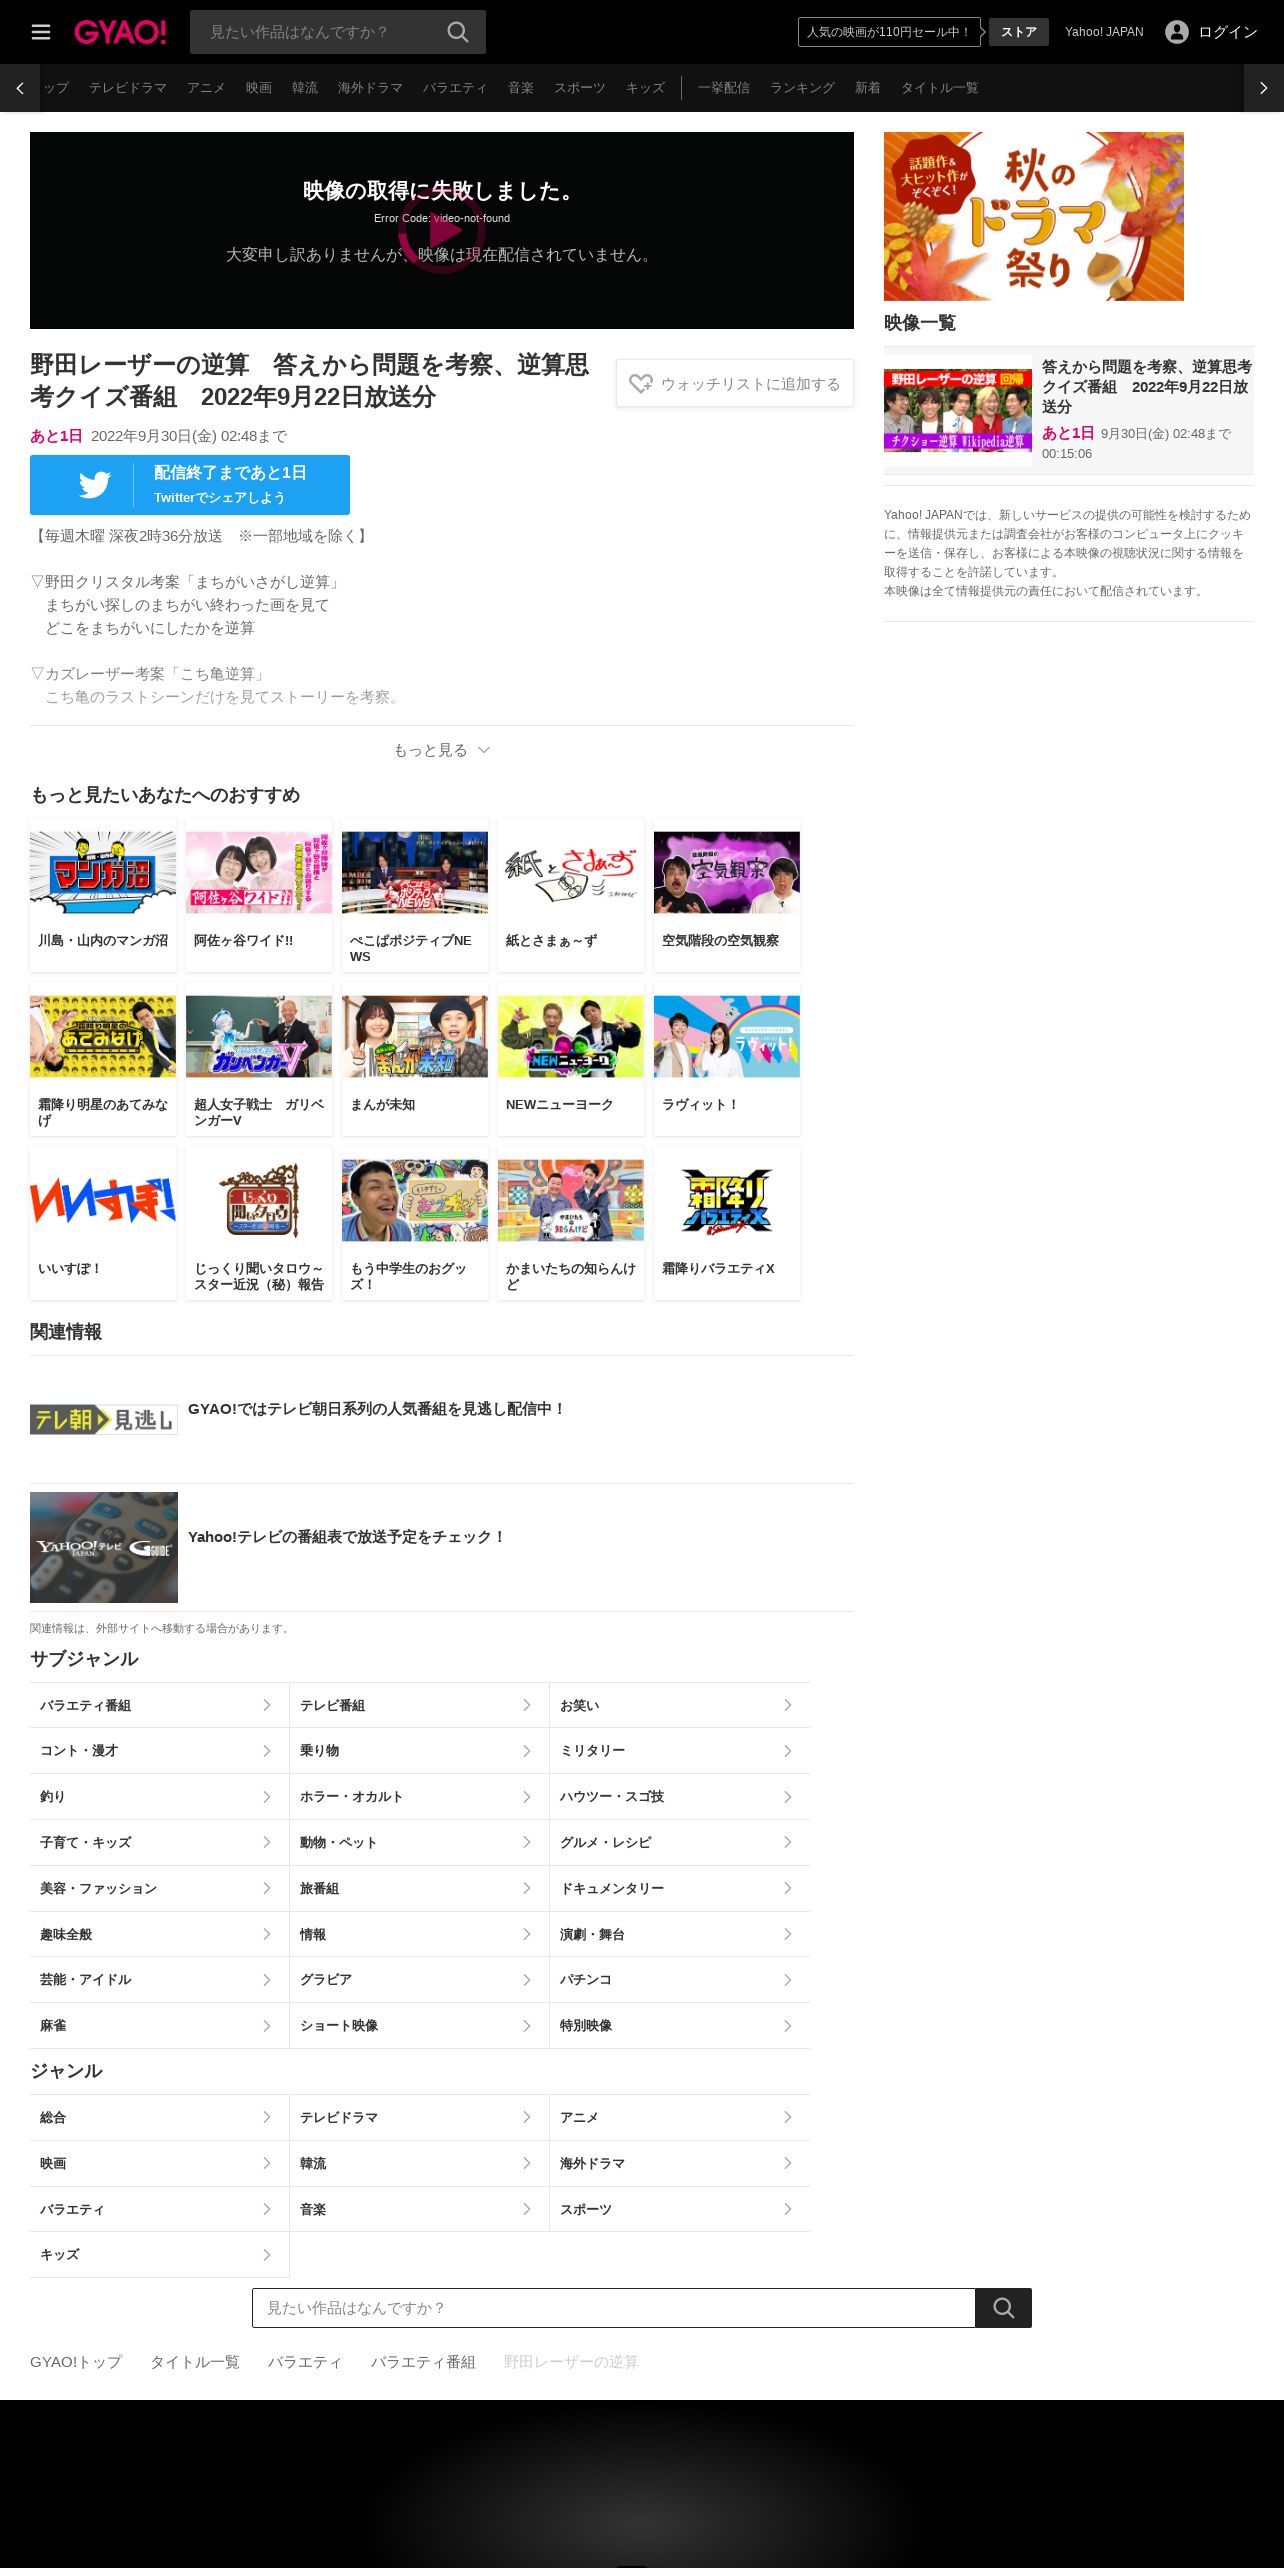Select スポーツ in top navigation
Image resolution: width=1284 pixels, height=2568 pixels.
click(x=580, y=88)
